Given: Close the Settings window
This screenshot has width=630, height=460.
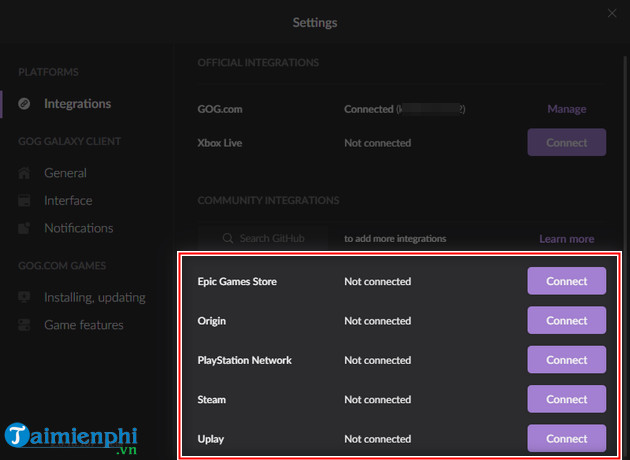Looking at the screenshot, I should 612,13.
